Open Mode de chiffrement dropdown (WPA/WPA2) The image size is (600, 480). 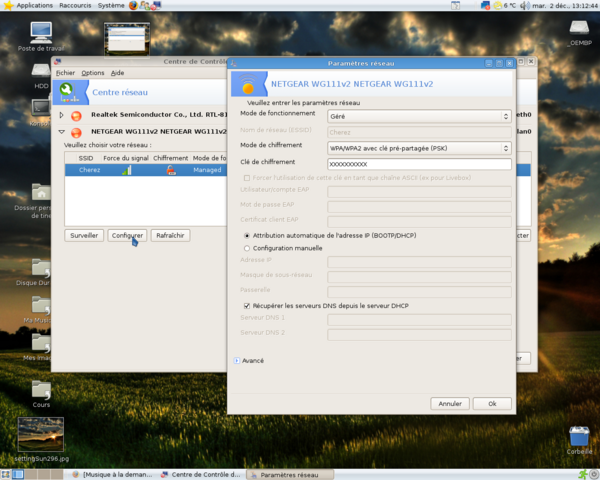419,148
